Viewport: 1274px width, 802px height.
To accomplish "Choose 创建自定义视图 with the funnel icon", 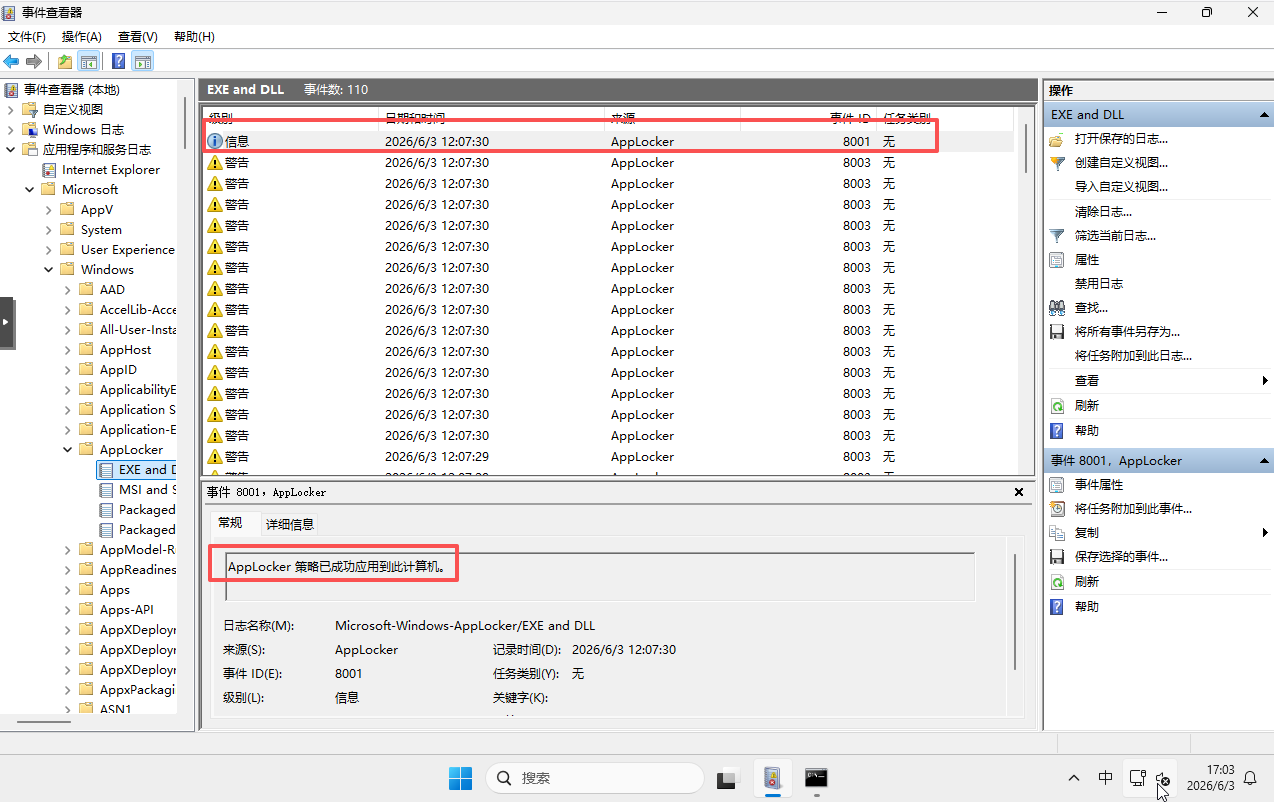I will 1121,162.
